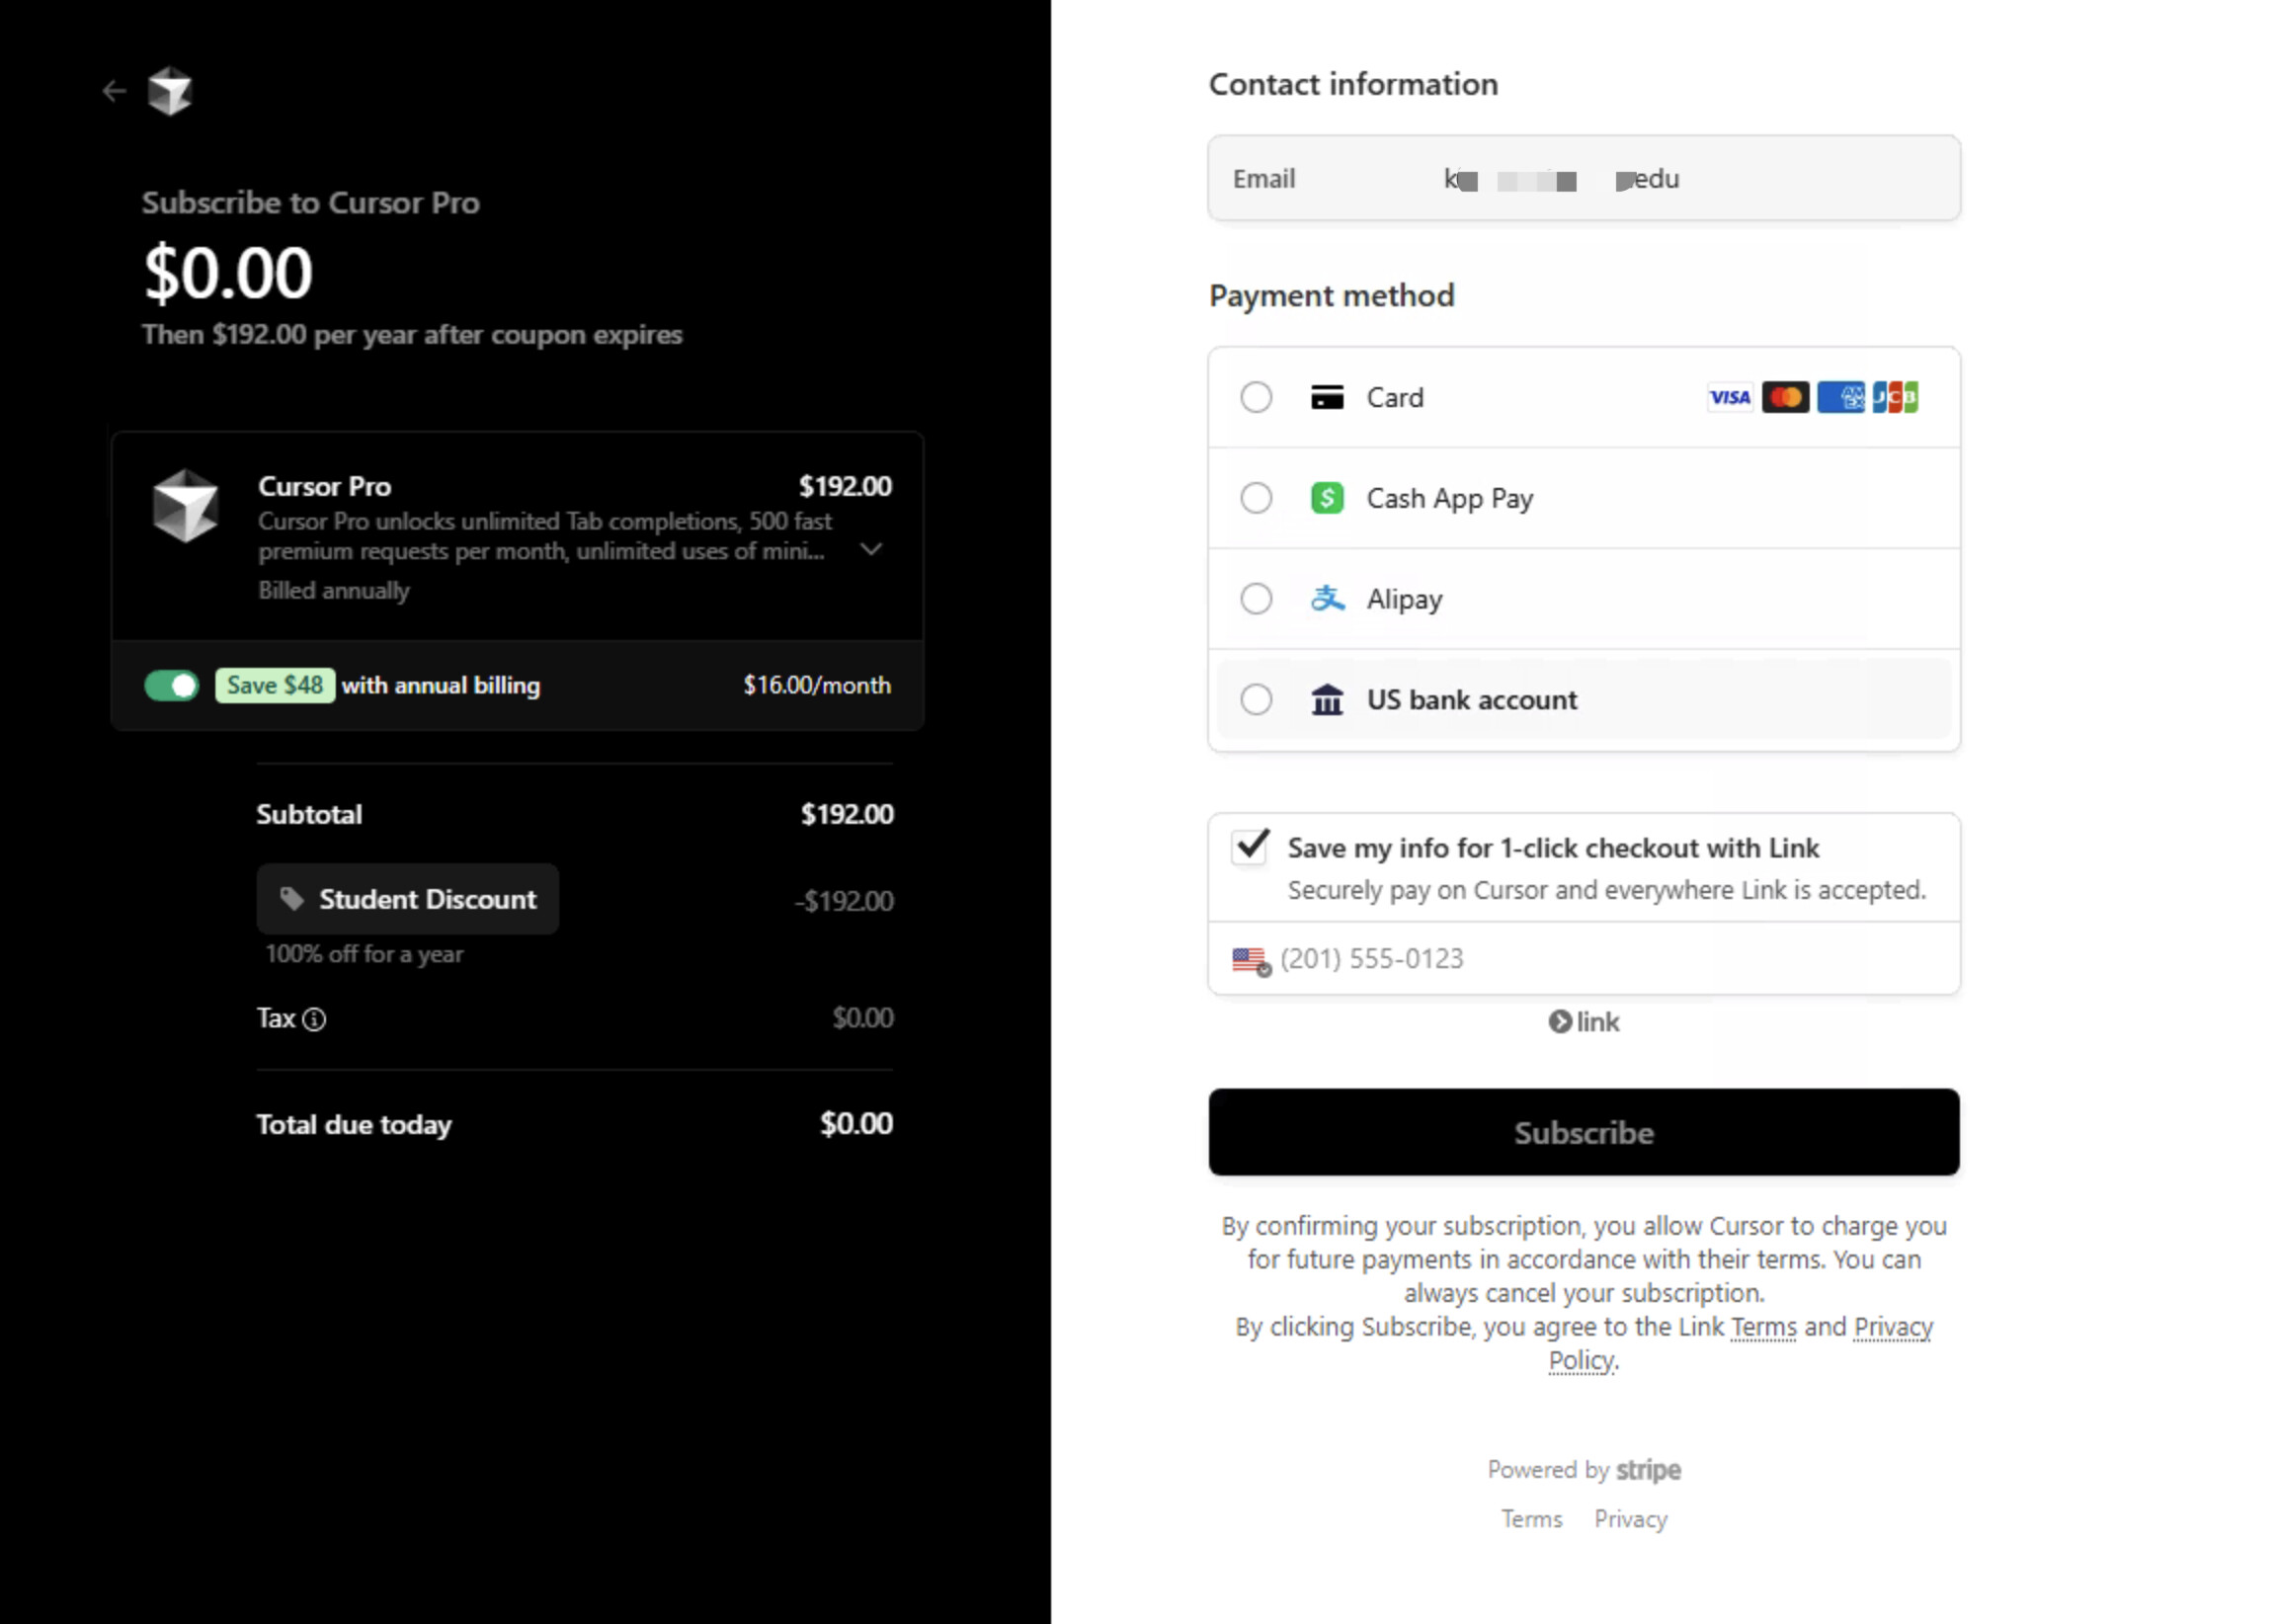Click the Cursor Pro product cube image

click(185, 506)
